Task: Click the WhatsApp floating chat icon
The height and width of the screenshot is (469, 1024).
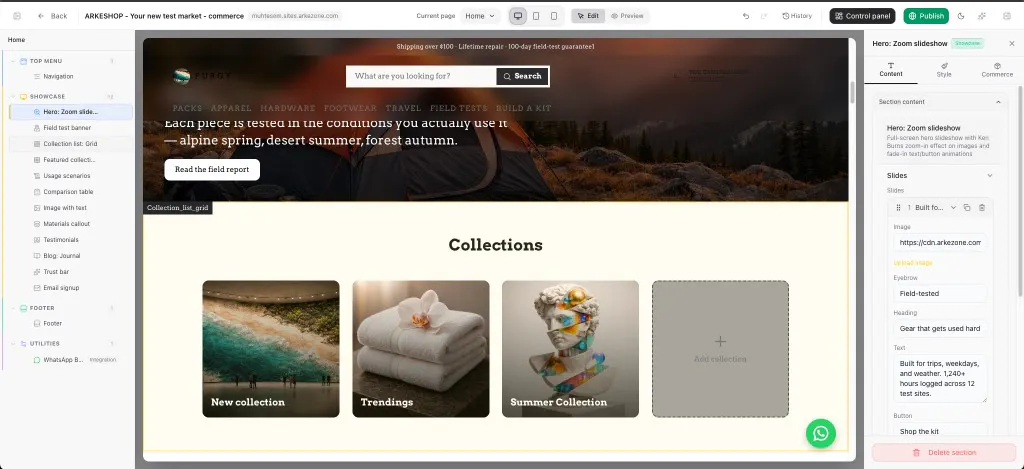Action: [821, 434]
